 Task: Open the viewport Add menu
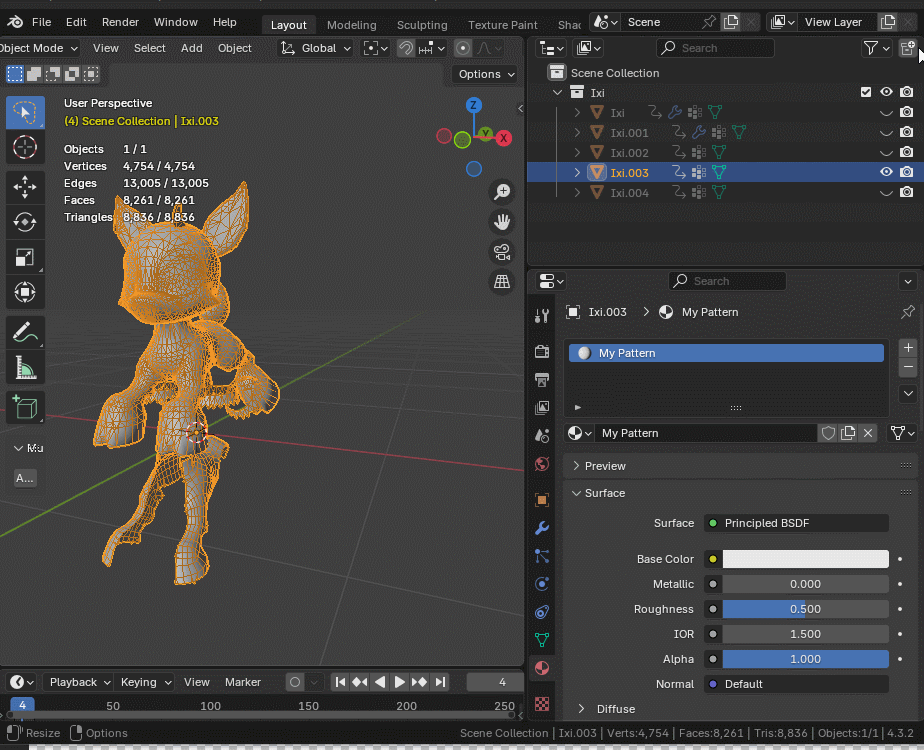(192, 48)
